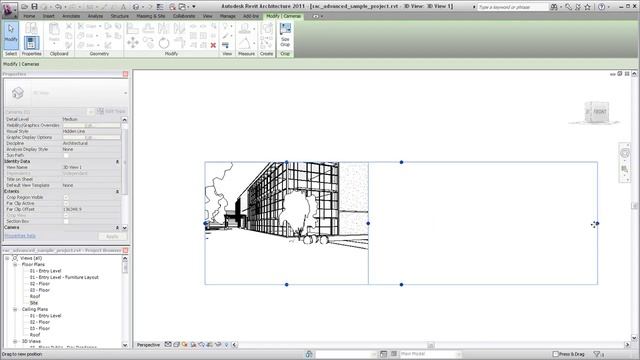The width and height of the screenshot is (640, 360).
Task: Click the Open folder icon in quick access toolbar
Action: point(24,7)
